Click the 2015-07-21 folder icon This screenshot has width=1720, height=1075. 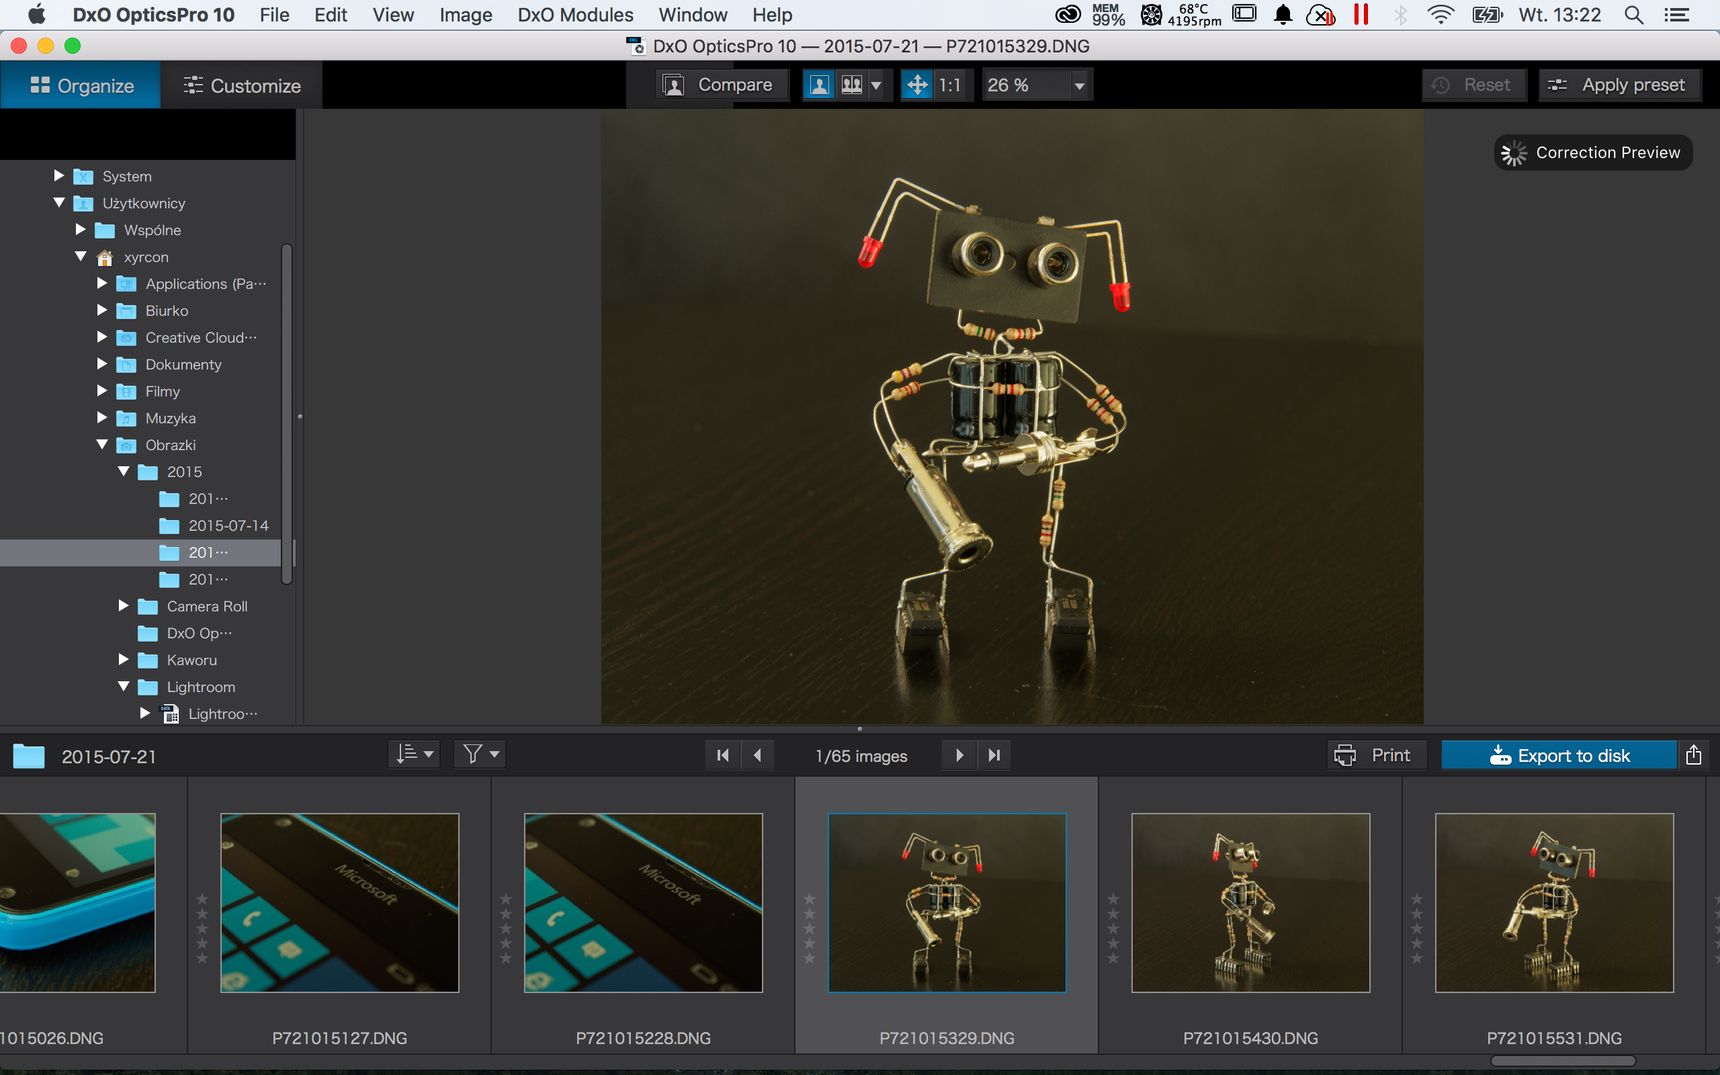pos(28,757)
